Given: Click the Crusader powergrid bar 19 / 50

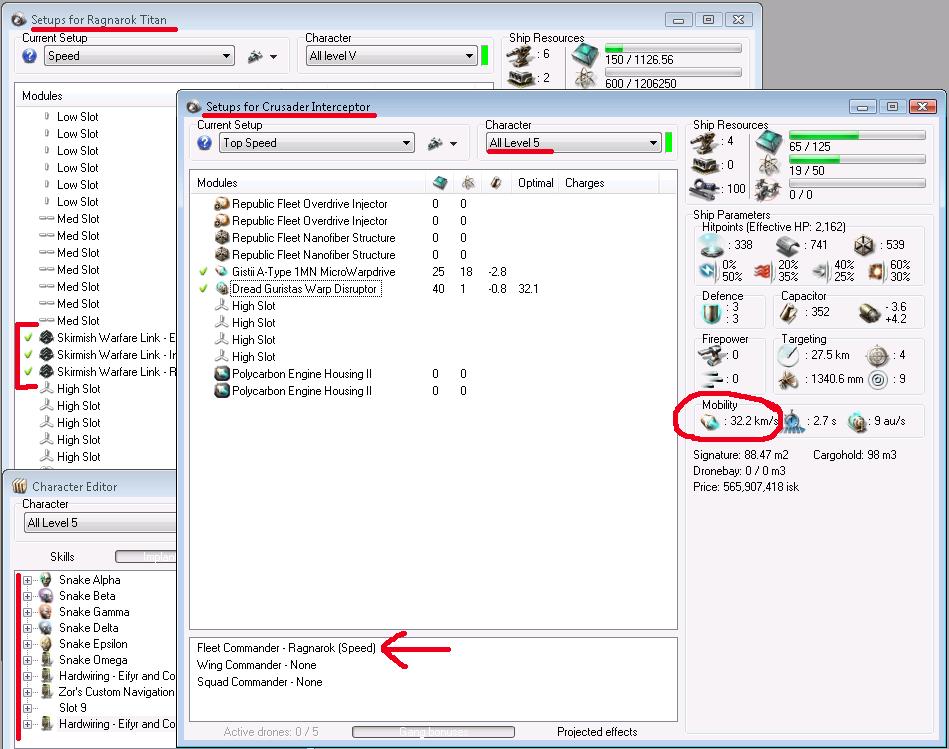Looking at the screenshot, I should [857, 160].
